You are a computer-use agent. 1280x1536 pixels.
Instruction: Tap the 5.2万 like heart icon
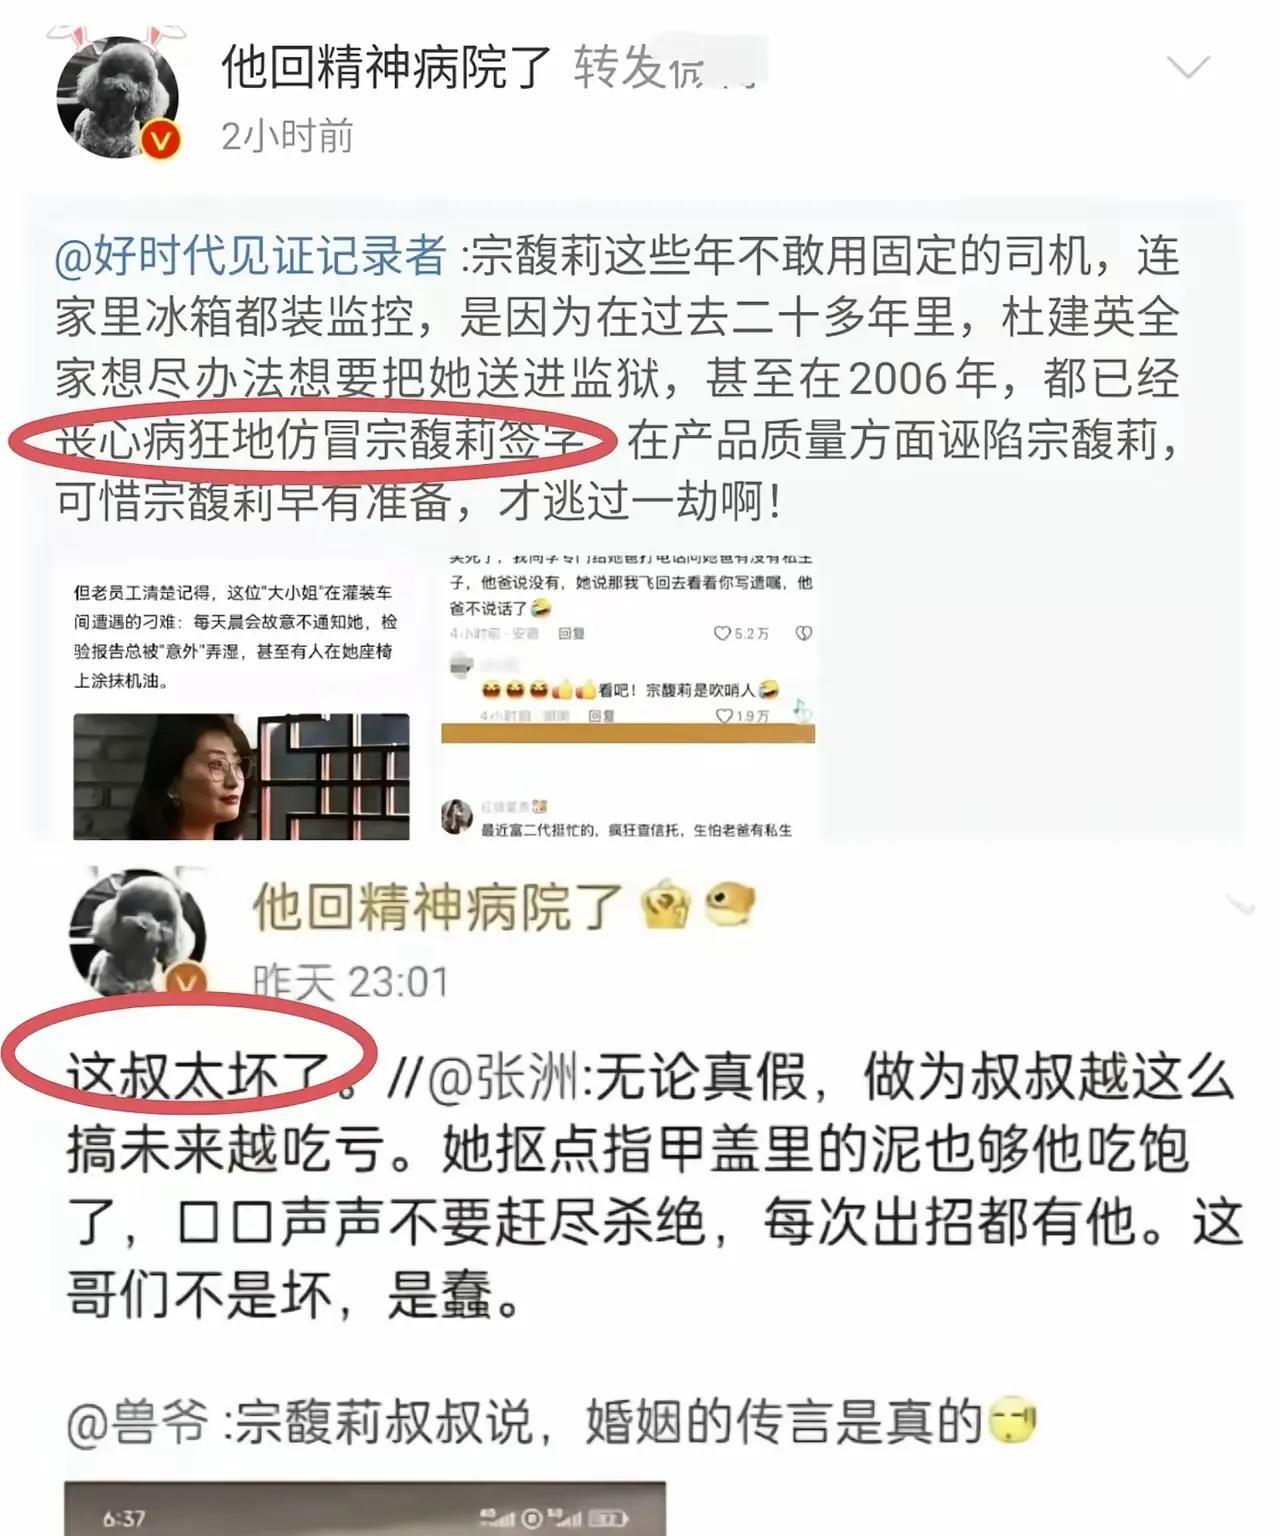point(720,633)
